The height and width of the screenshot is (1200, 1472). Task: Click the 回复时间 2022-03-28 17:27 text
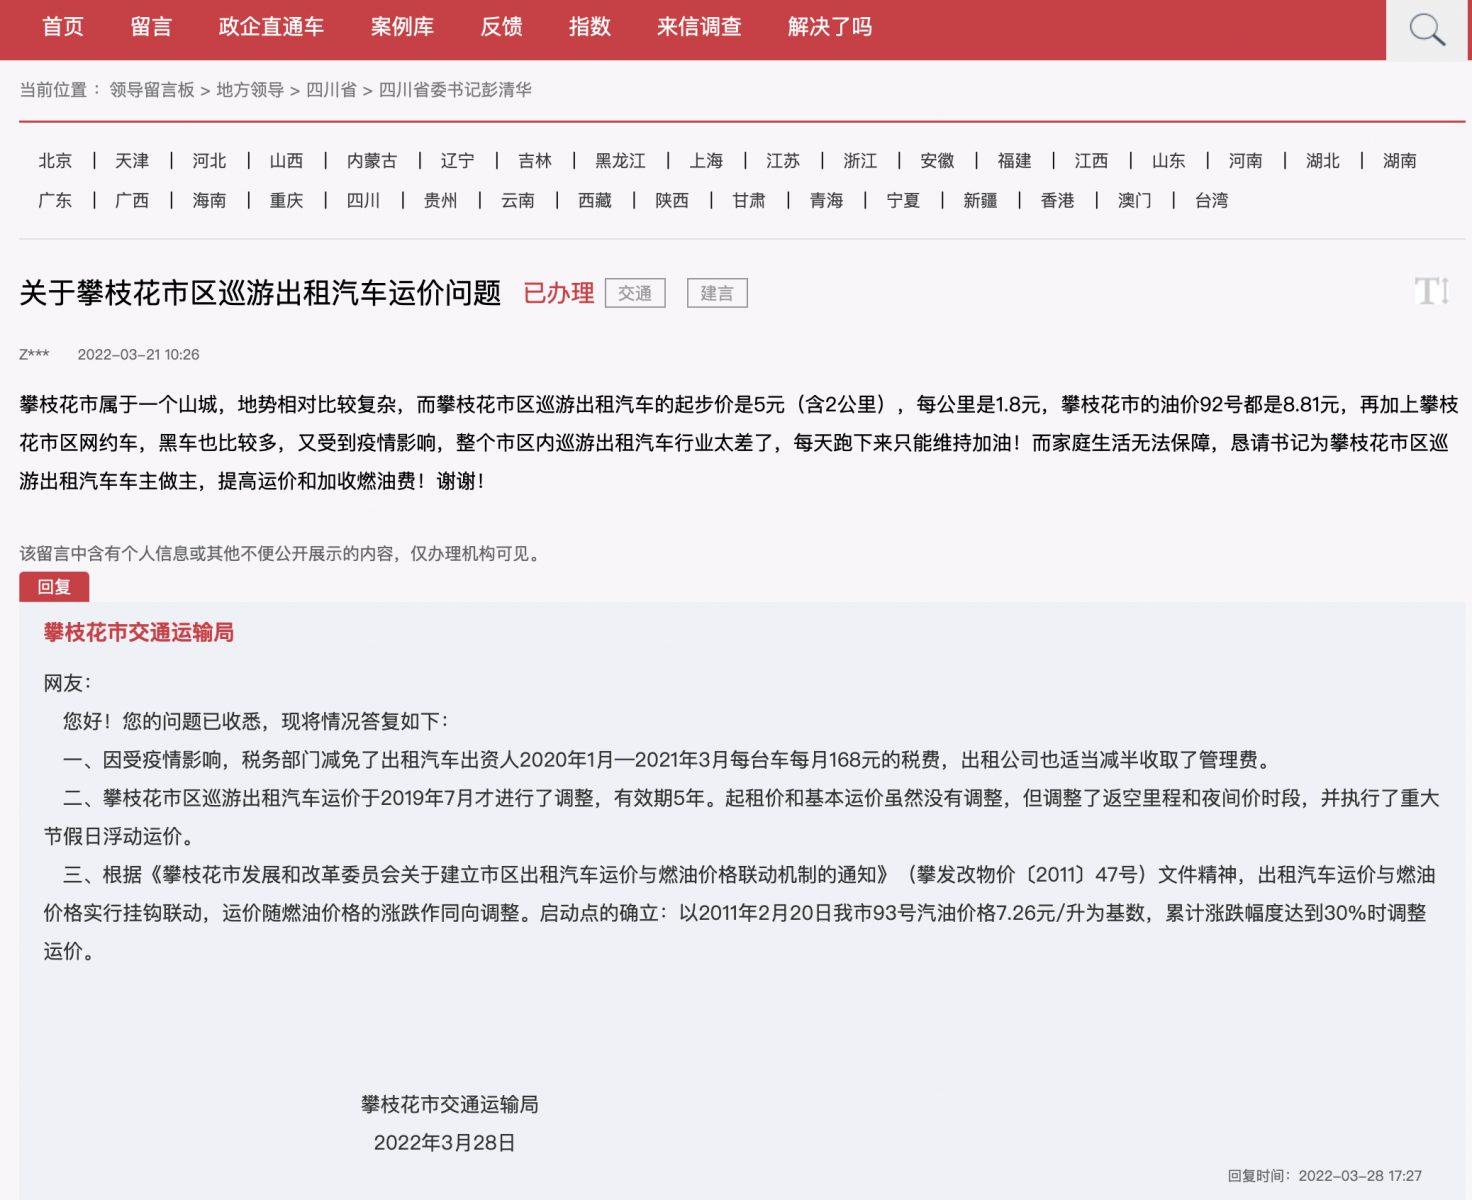tap(1325, 1176)
